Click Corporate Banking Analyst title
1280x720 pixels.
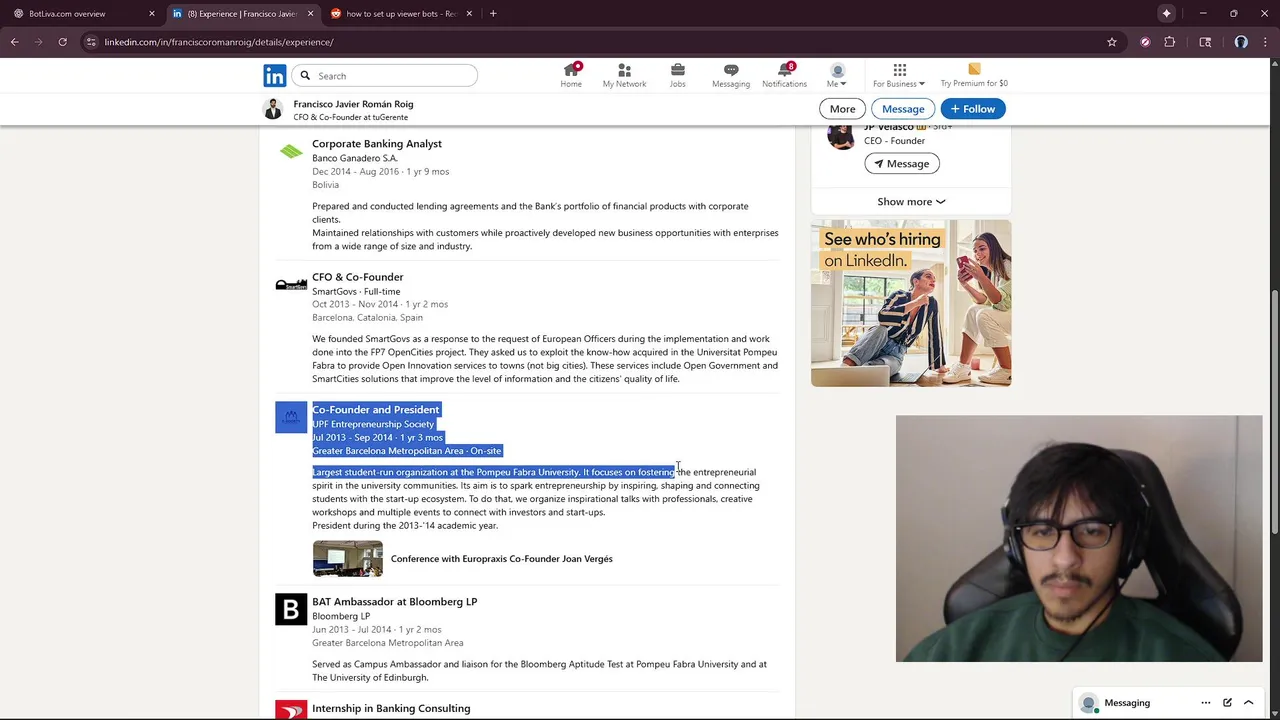click(x=377, y=144)
